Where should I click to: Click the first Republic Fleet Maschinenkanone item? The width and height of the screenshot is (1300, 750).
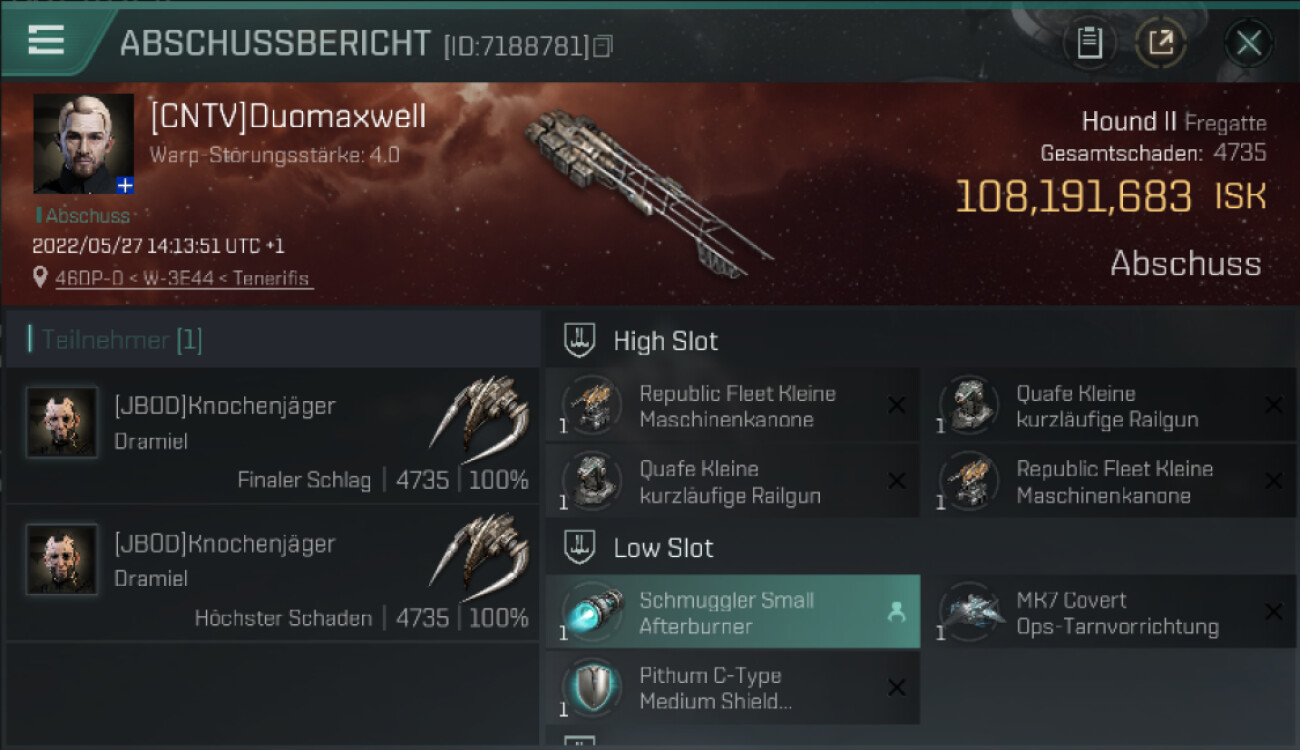click(733, 405)
